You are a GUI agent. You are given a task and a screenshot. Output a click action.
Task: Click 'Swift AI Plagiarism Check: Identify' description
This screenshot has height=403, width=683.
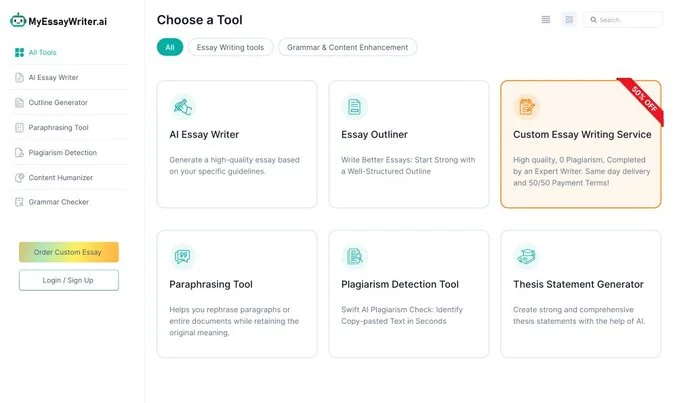pos(402,310)
